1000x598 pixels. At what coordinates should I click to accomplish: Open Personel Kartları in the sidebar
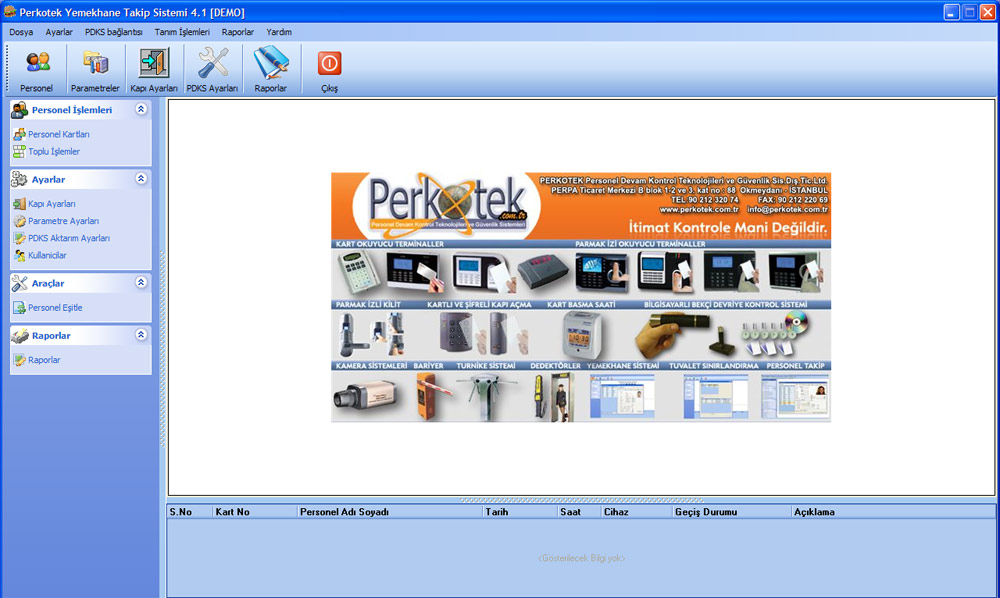58,134
